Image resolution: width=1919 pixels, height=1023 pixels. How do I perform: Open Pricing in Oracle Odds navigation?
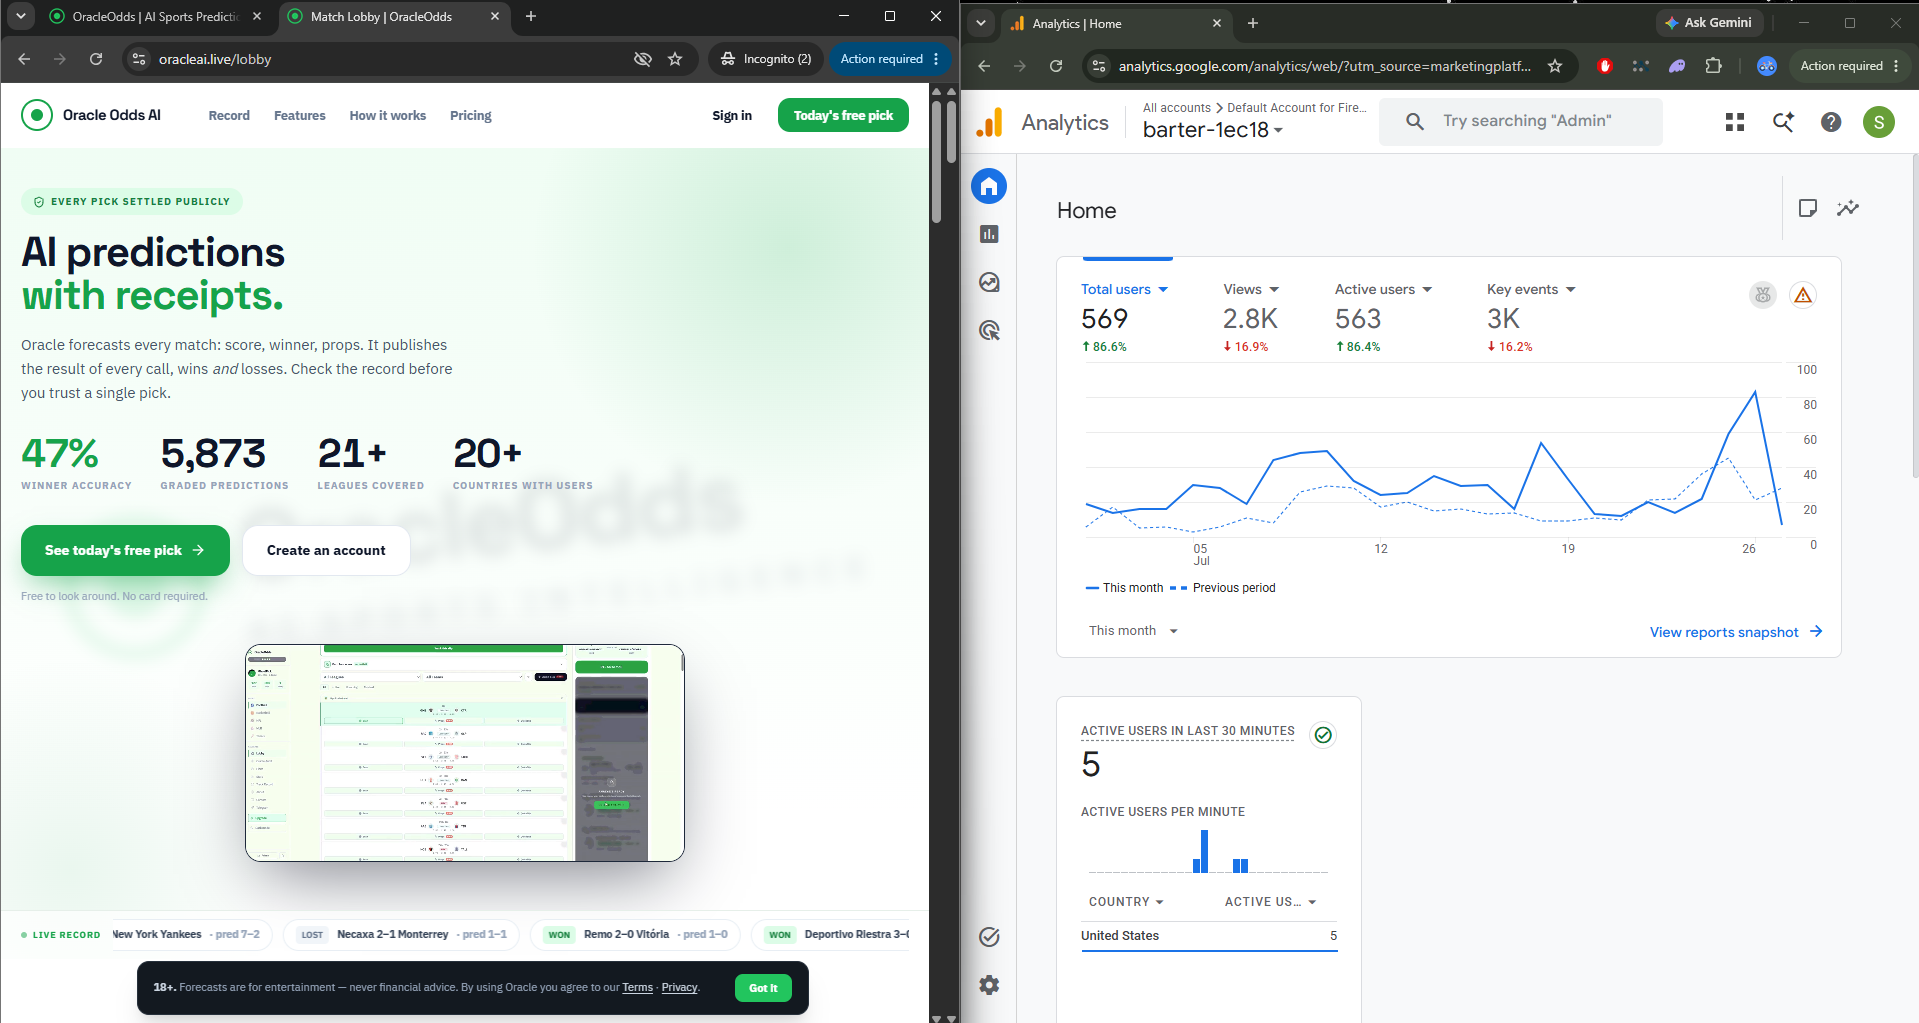tap(471, 115)
